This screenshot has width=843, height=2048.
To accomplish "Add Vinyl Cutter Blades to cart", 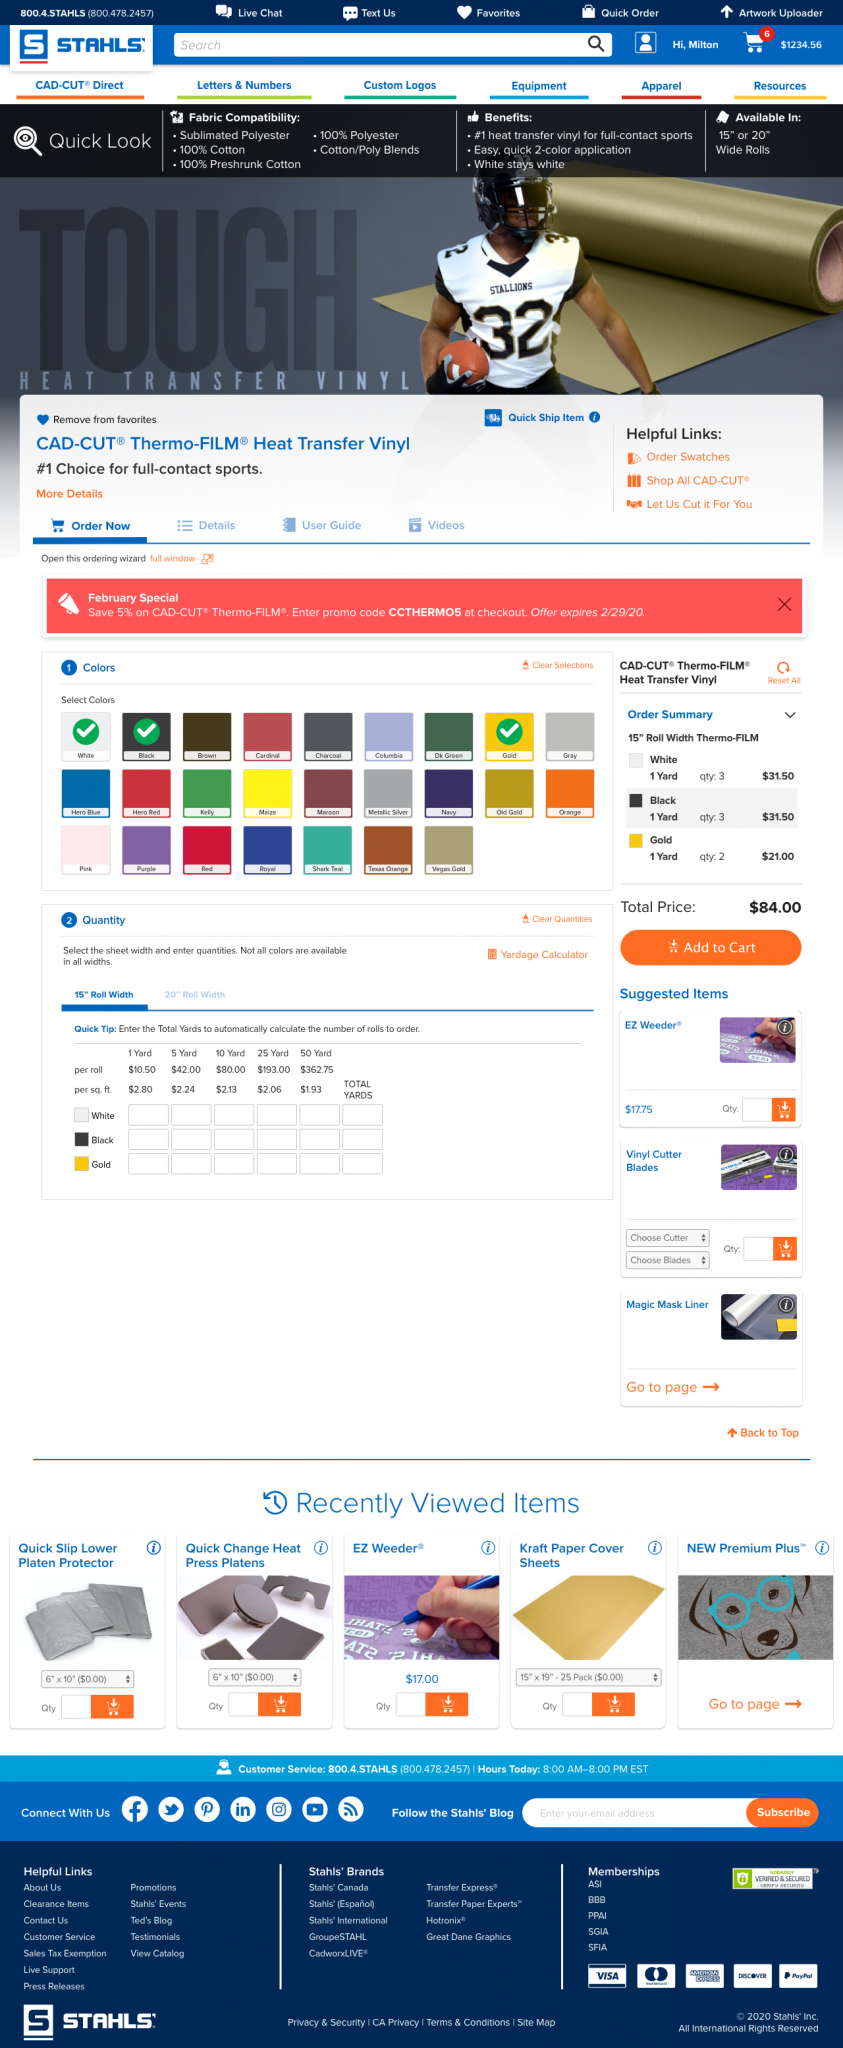I will click(x=785, y=1248).
